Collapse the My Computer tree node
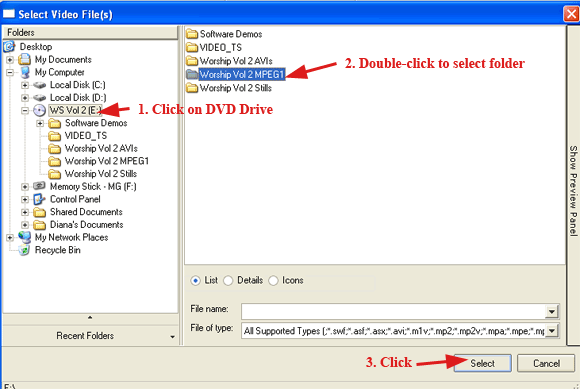580x389 pixels. [10, 72]
